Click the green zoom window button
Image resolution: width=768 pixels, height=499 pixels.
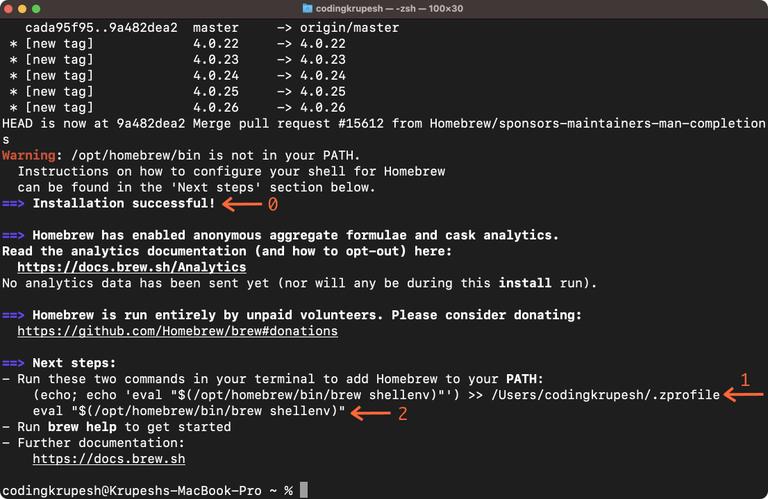[x=36, y=9]
